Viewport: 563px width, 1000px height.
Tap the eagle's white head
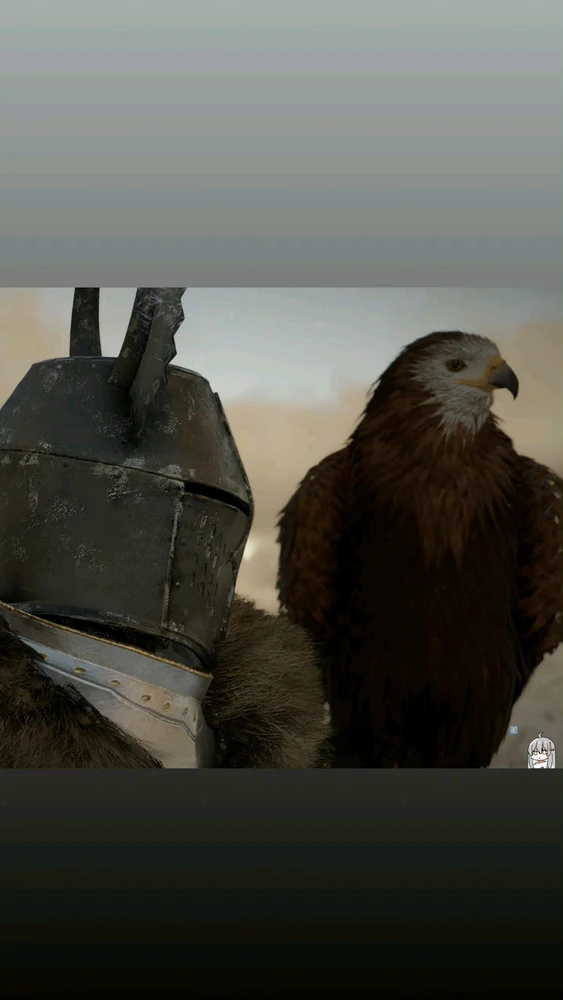(x=463, y=376)
